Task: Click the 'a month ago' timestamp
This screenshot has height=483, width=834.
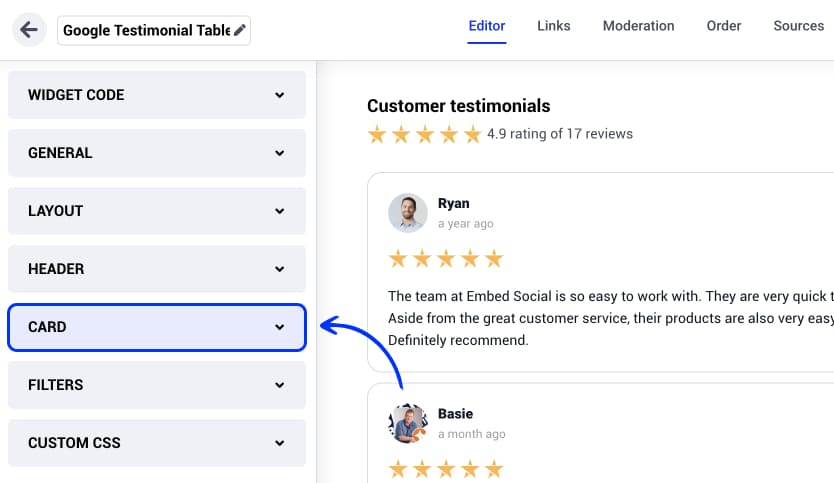Action: point(472,434)
